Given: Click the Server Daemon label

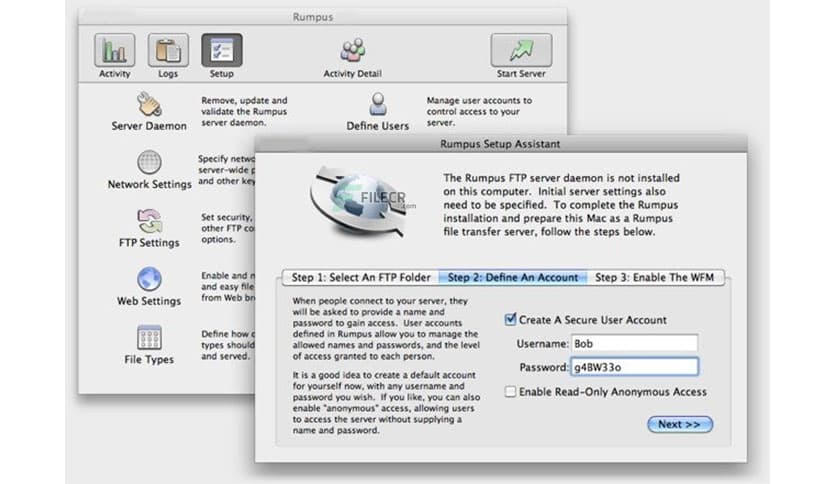Looking at the screenshot, I should pos(149,126).
